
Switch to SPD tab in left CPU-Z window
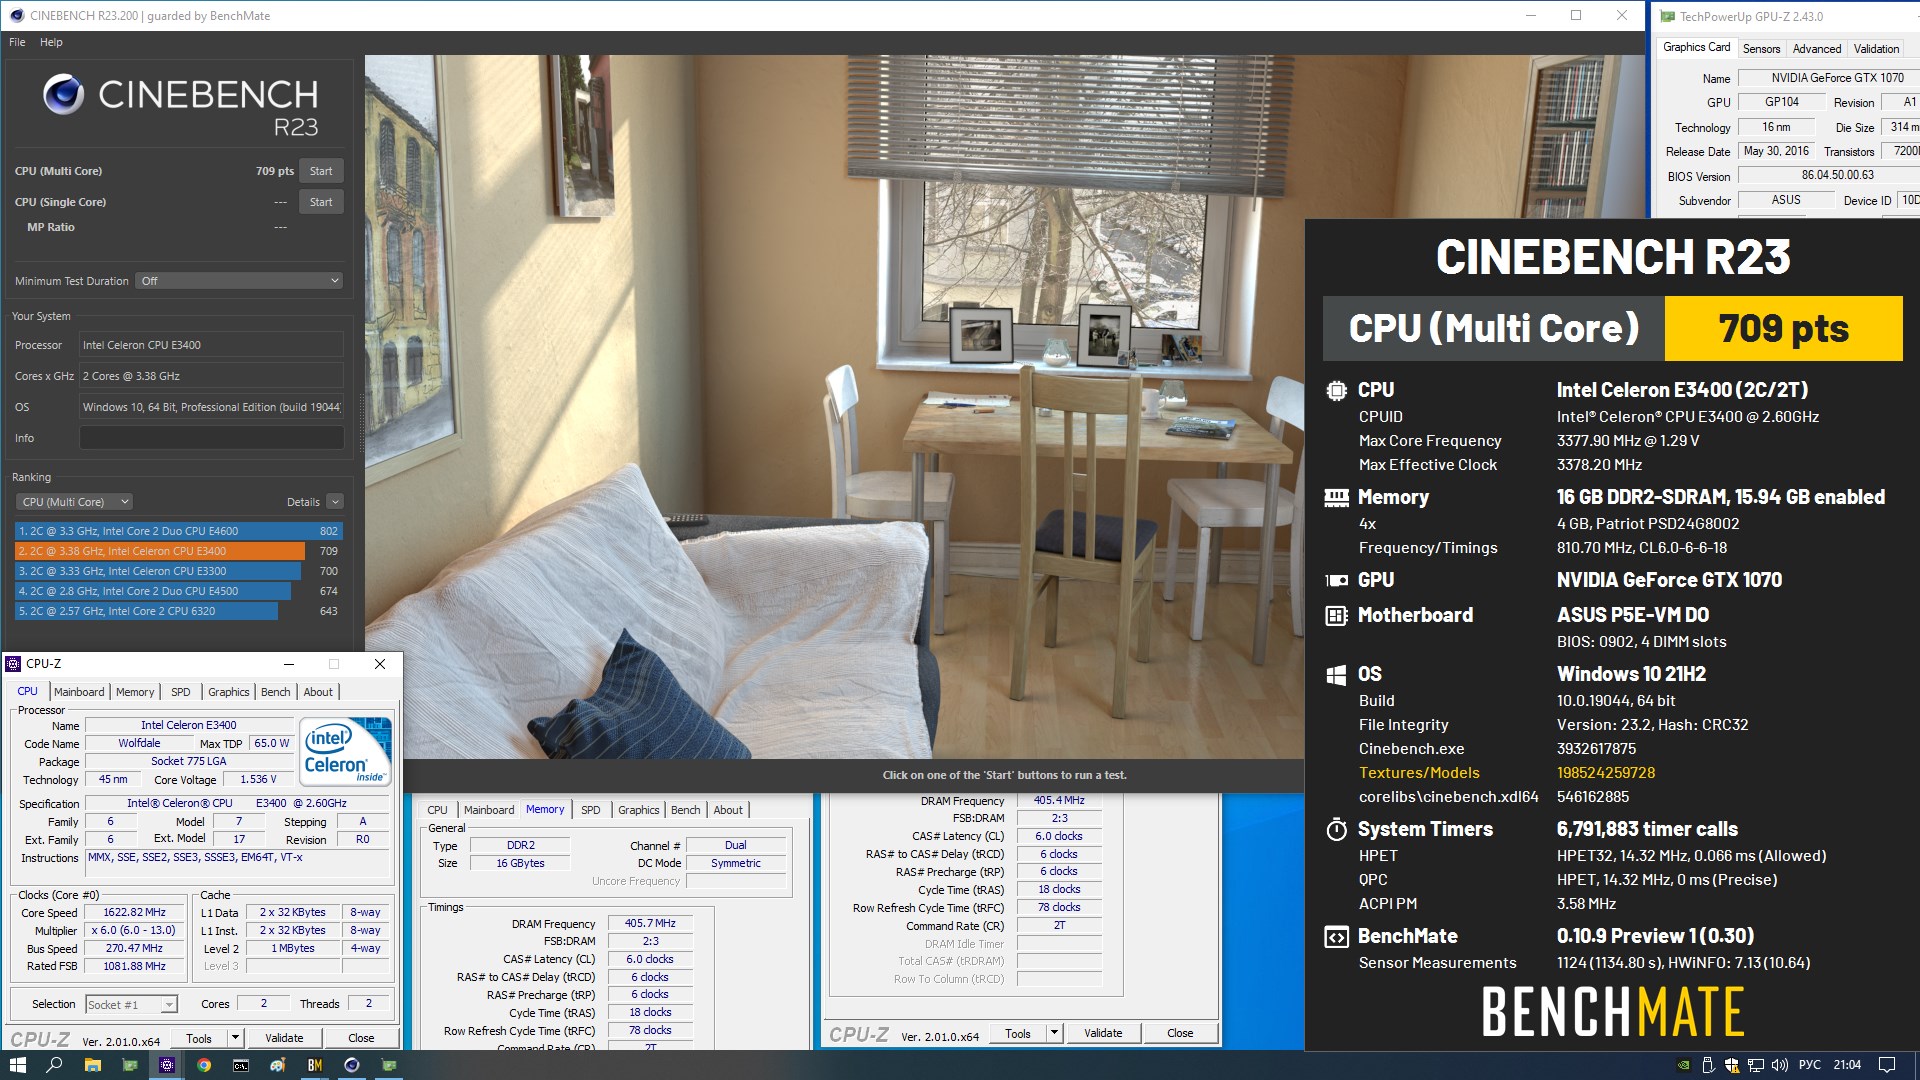pos(181,692)
